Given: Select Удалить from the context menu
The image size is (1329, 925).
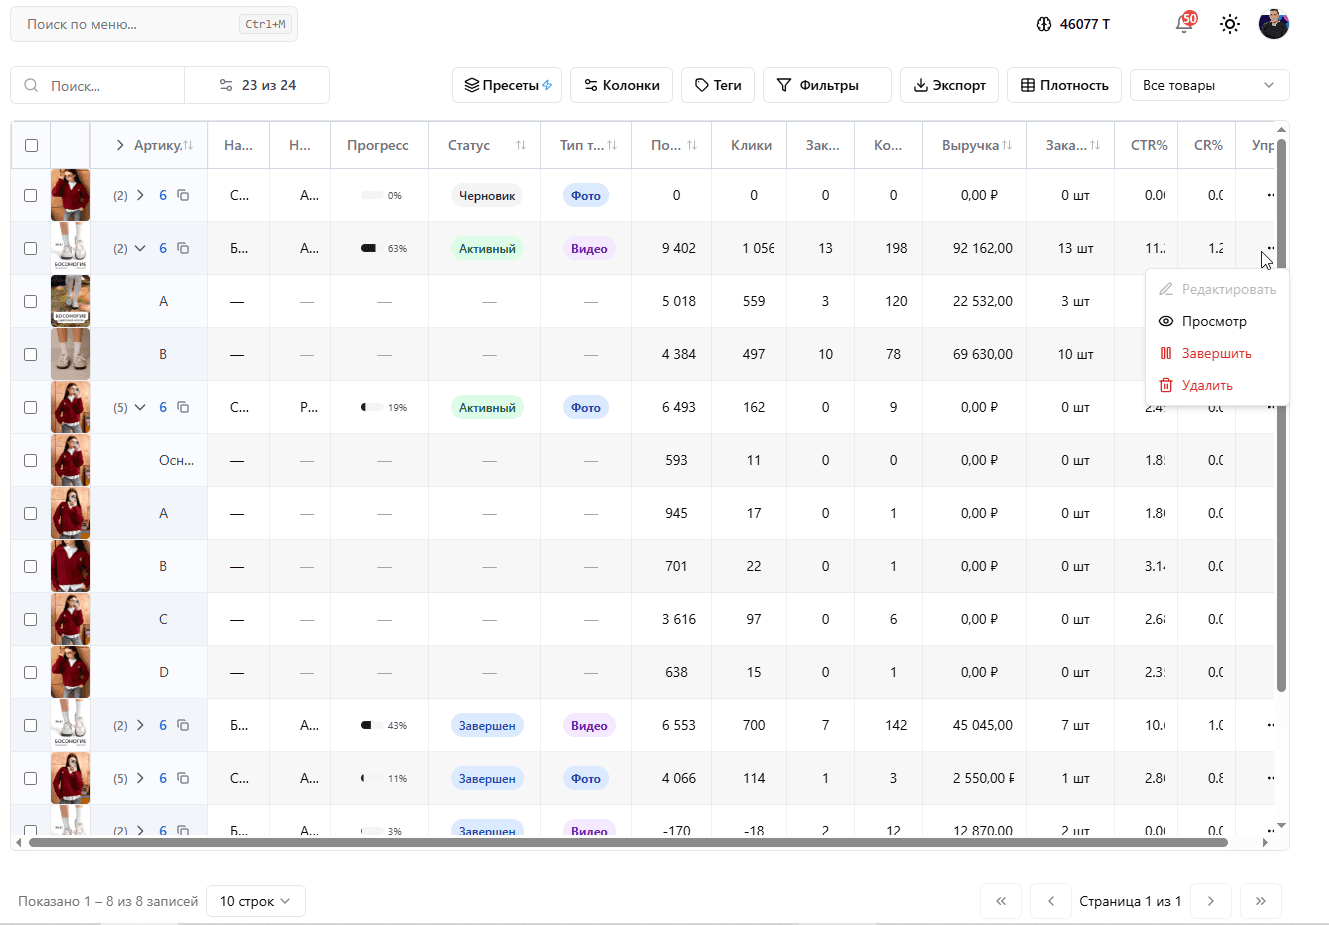Looking at the screenshot, I should tap(1207, 385).
